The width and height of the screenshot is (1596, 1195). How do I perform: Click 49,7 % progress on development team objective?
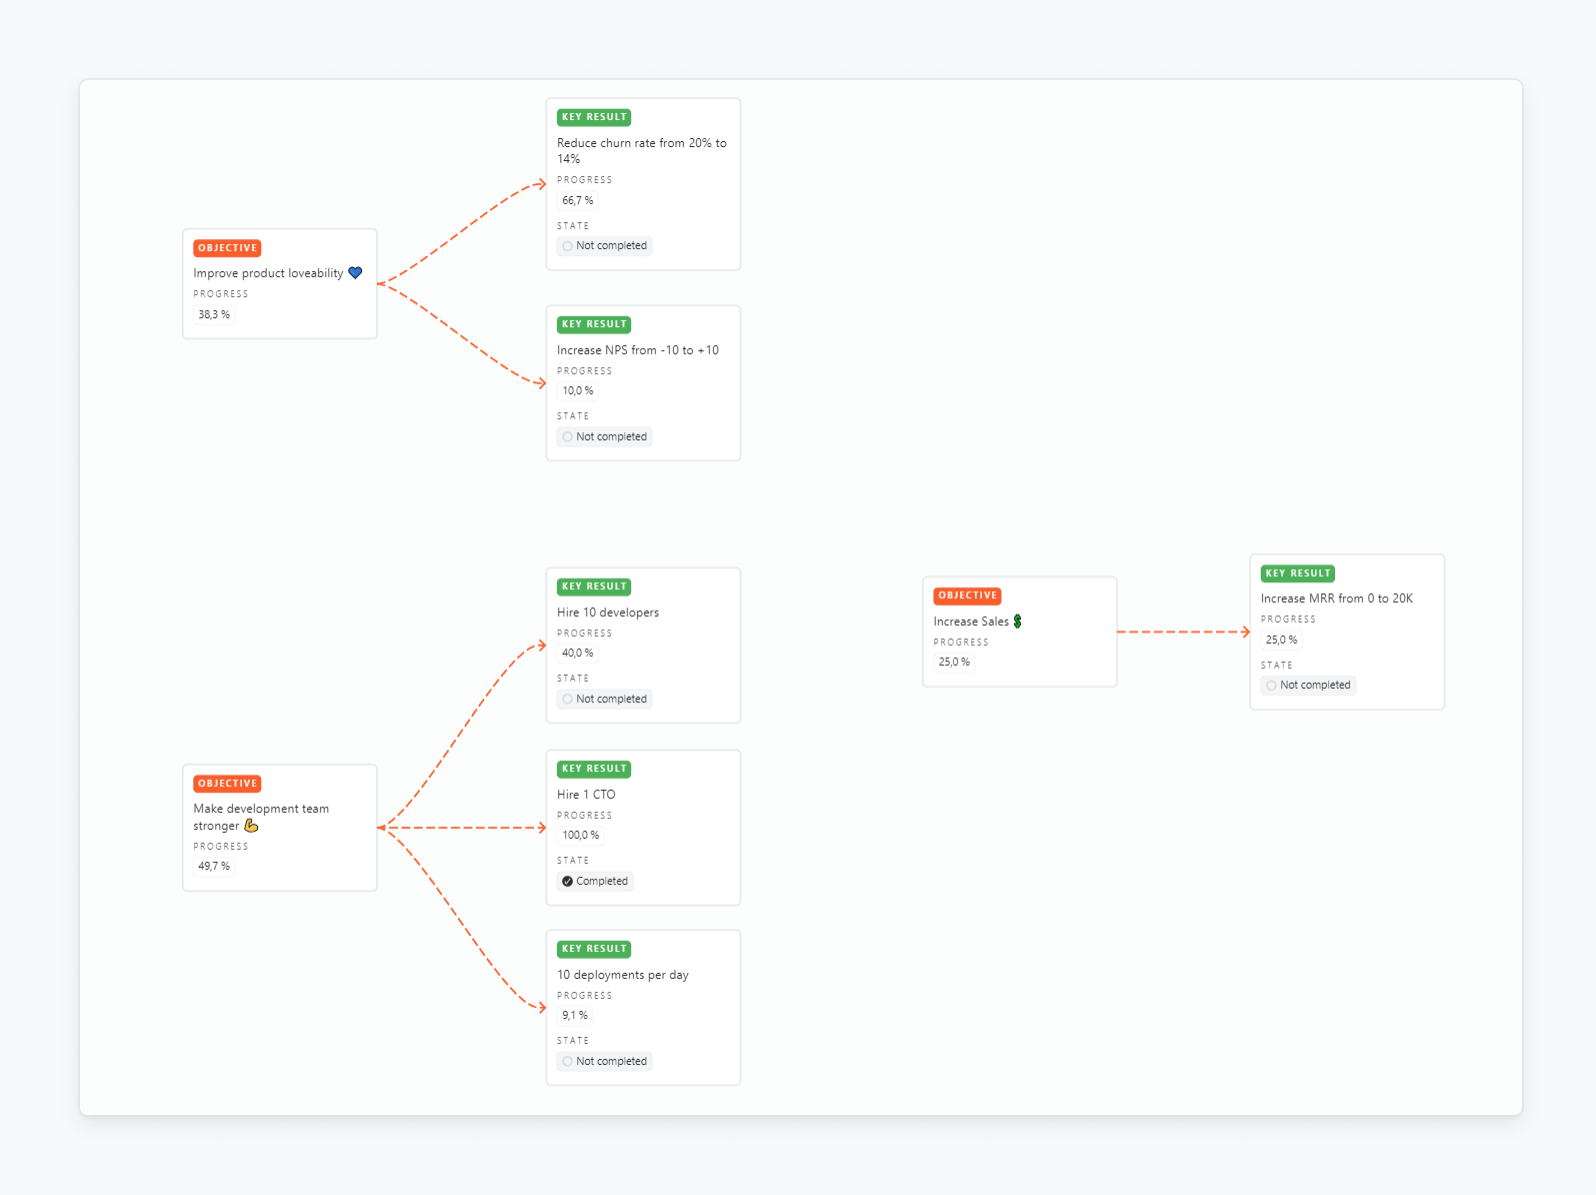click(214, 867)
